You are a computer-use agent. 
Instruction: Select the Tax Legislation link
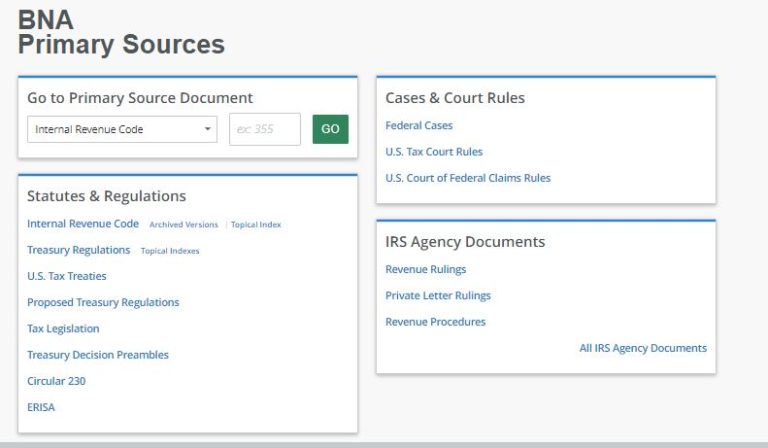[63, 328]
